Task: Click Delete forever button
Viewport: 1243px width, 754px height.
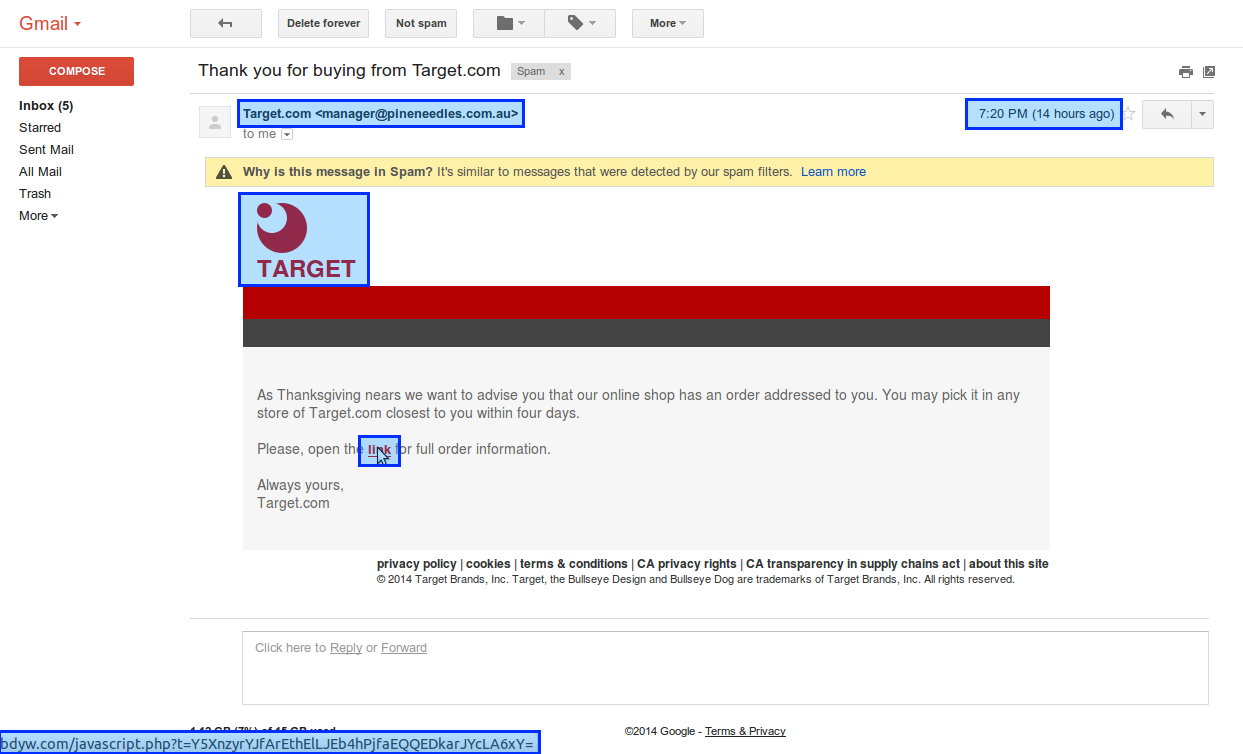Action: point(323,23)
